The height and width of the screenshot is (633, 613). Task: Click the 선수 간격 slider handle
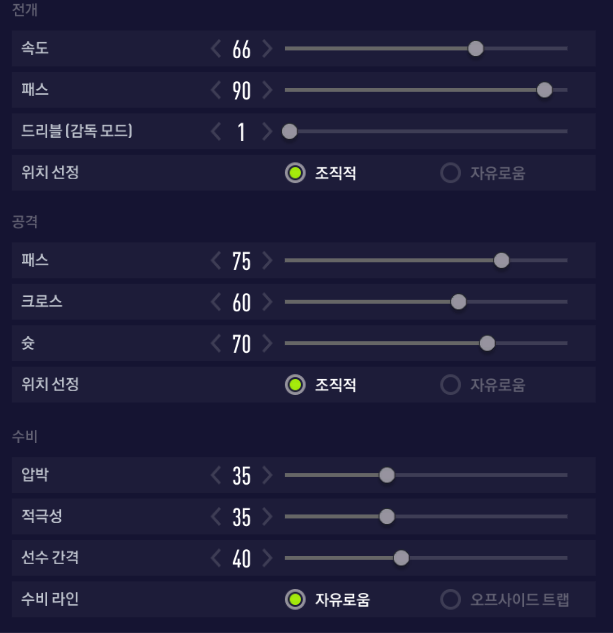coord(401,558)
